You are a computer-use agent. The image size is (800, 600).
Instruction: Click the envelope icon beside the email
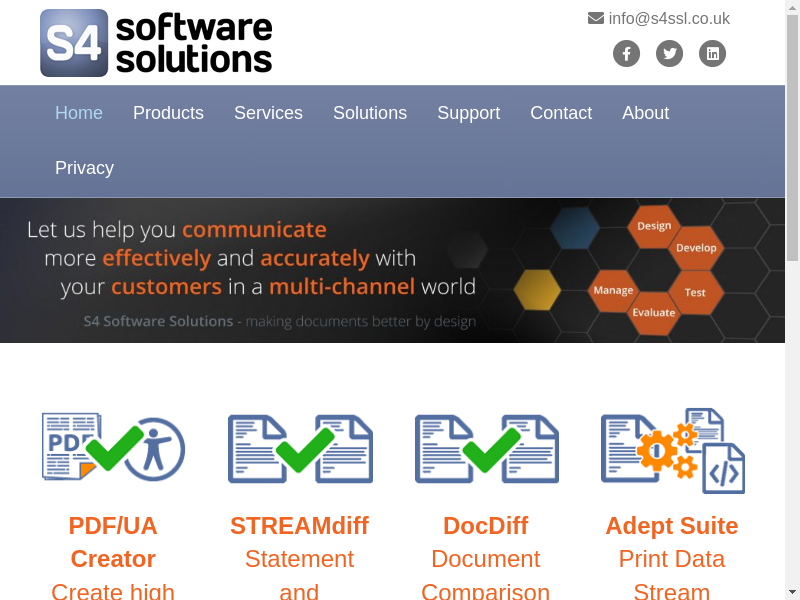click(x=596, y=18)
